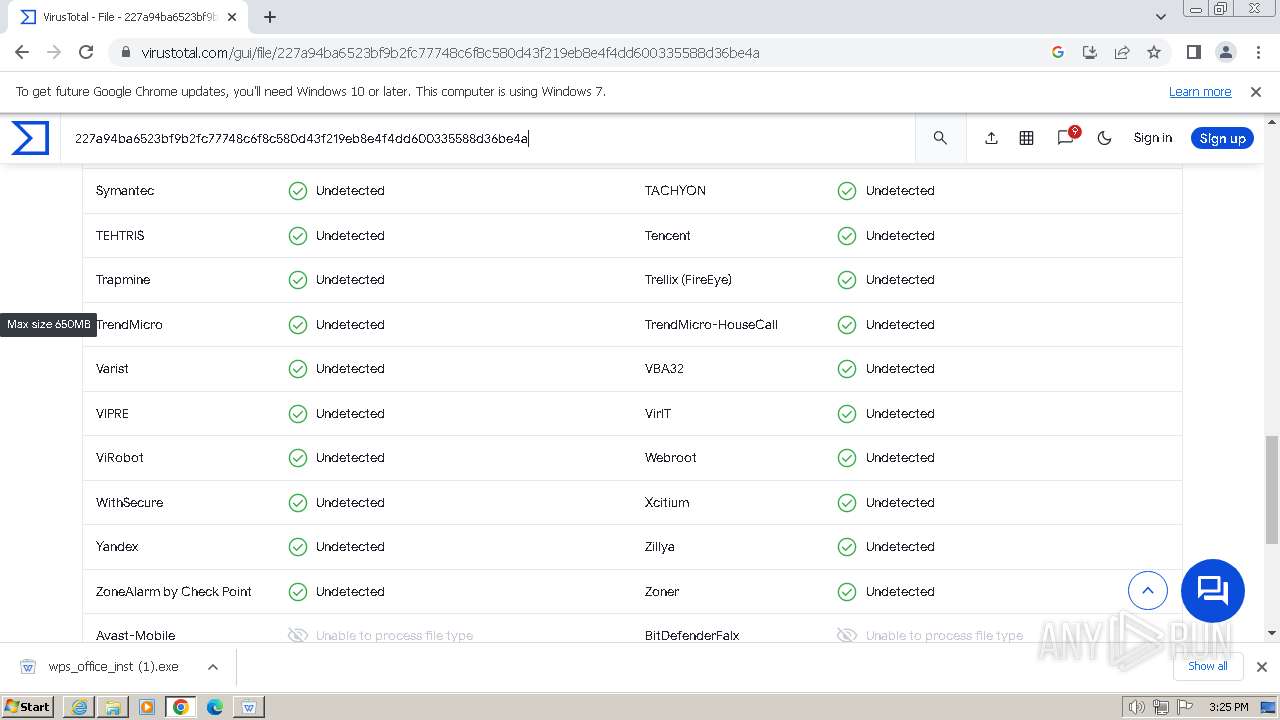Open Internet Explorer from taskbar
The height and width of the screenshot is (720, 1280).
[79, 707]
